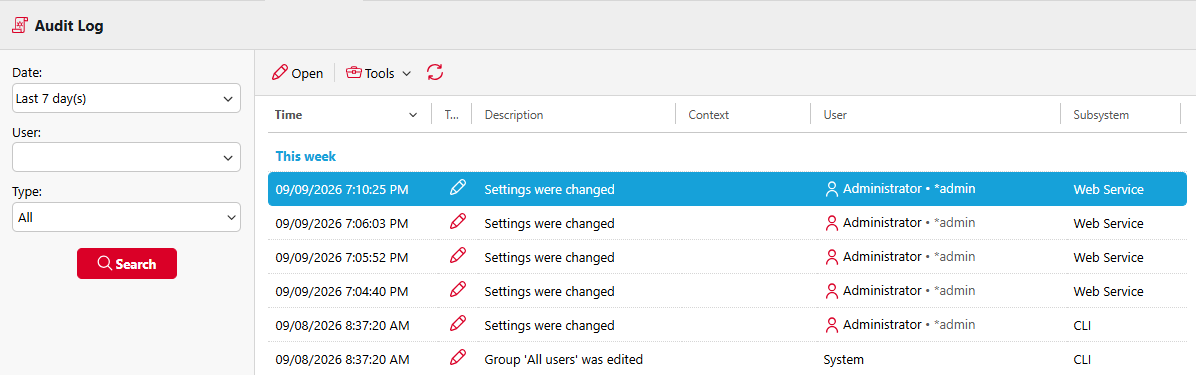Click the Audit Log scroll icon in header

[x=19, y=25]
